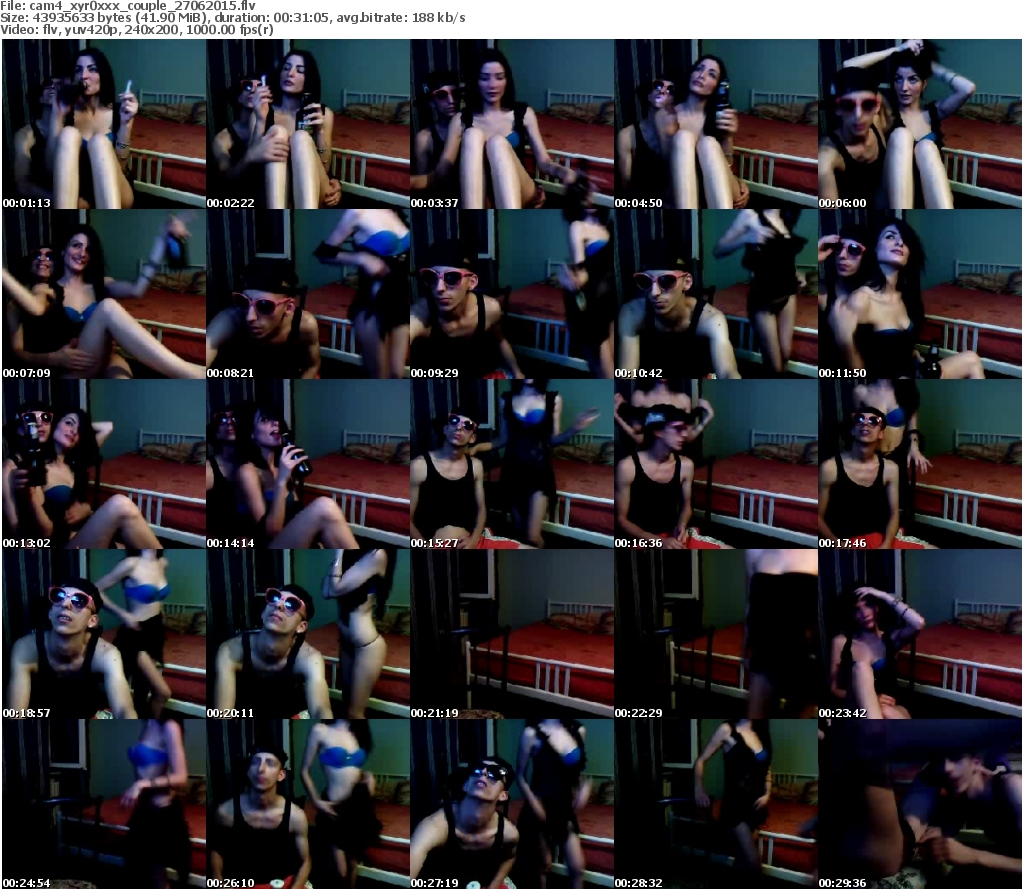This screenshot has height=889, width=1024.
Task: Choose the thumbnail marked 00:10:42
Action: (x=716, y=294)
